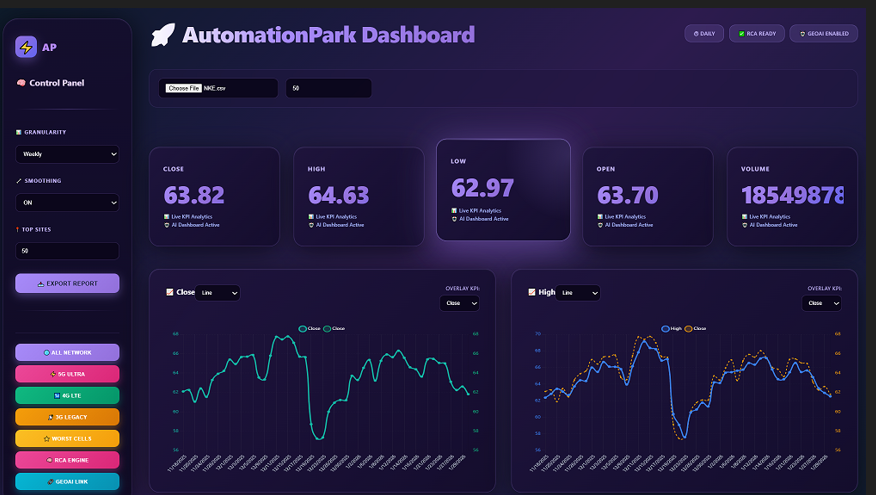Toggle Close legend entry in High chart
This screenshot has width=876, height=495.
[x=696, y=329]
